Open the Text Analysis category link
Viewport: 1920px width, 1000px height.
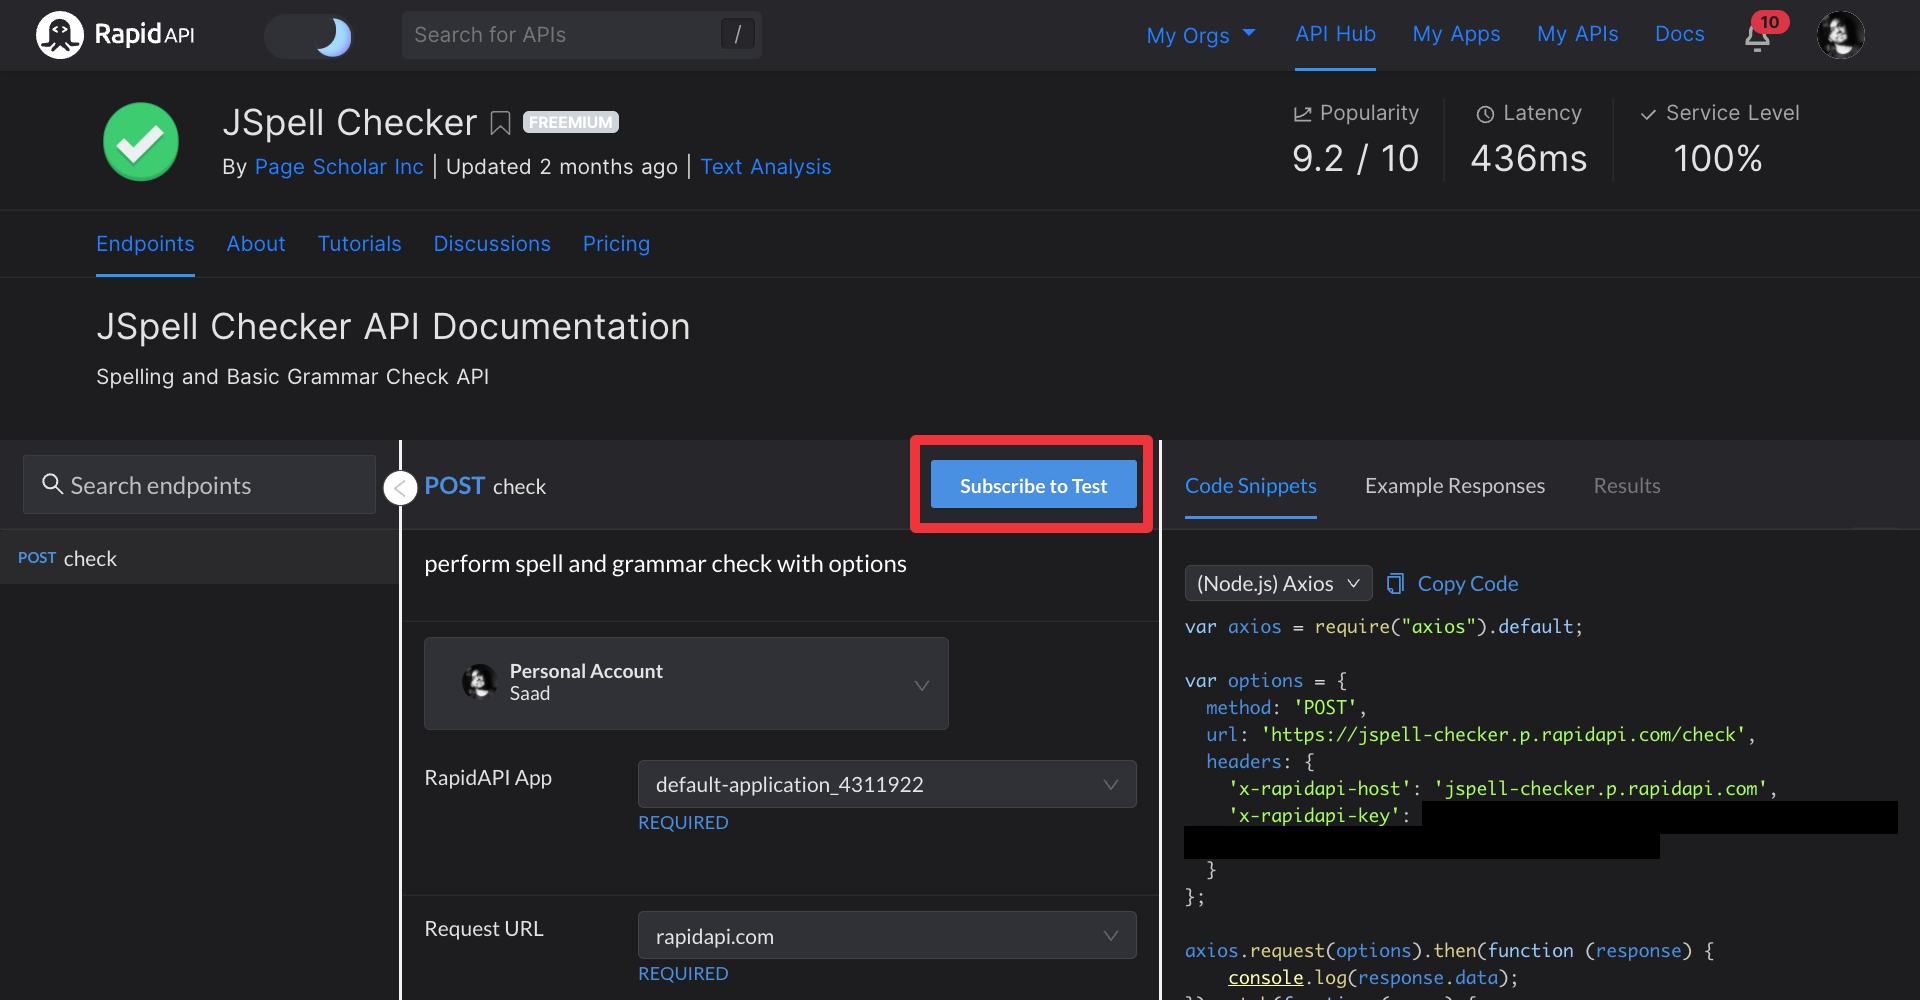tap(765, 167)
